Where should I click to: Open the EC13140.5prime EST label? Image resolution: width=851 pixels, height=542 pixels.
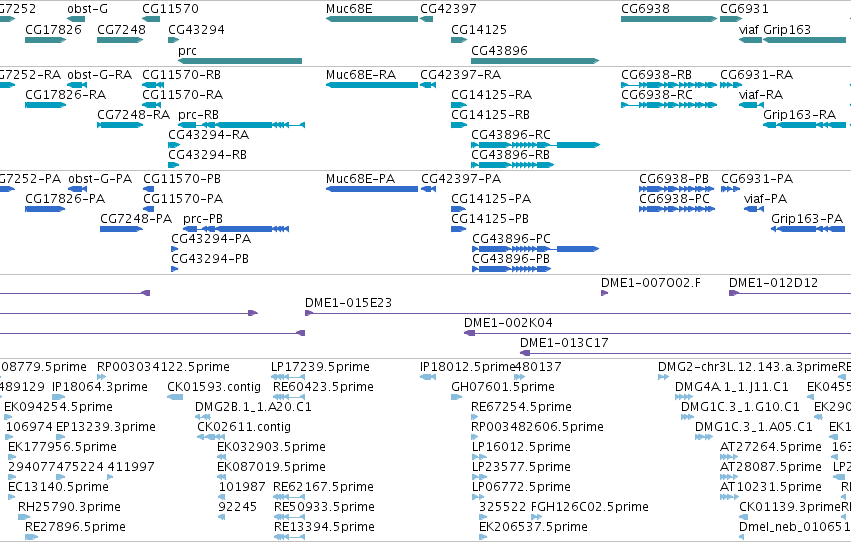point(58,487)
